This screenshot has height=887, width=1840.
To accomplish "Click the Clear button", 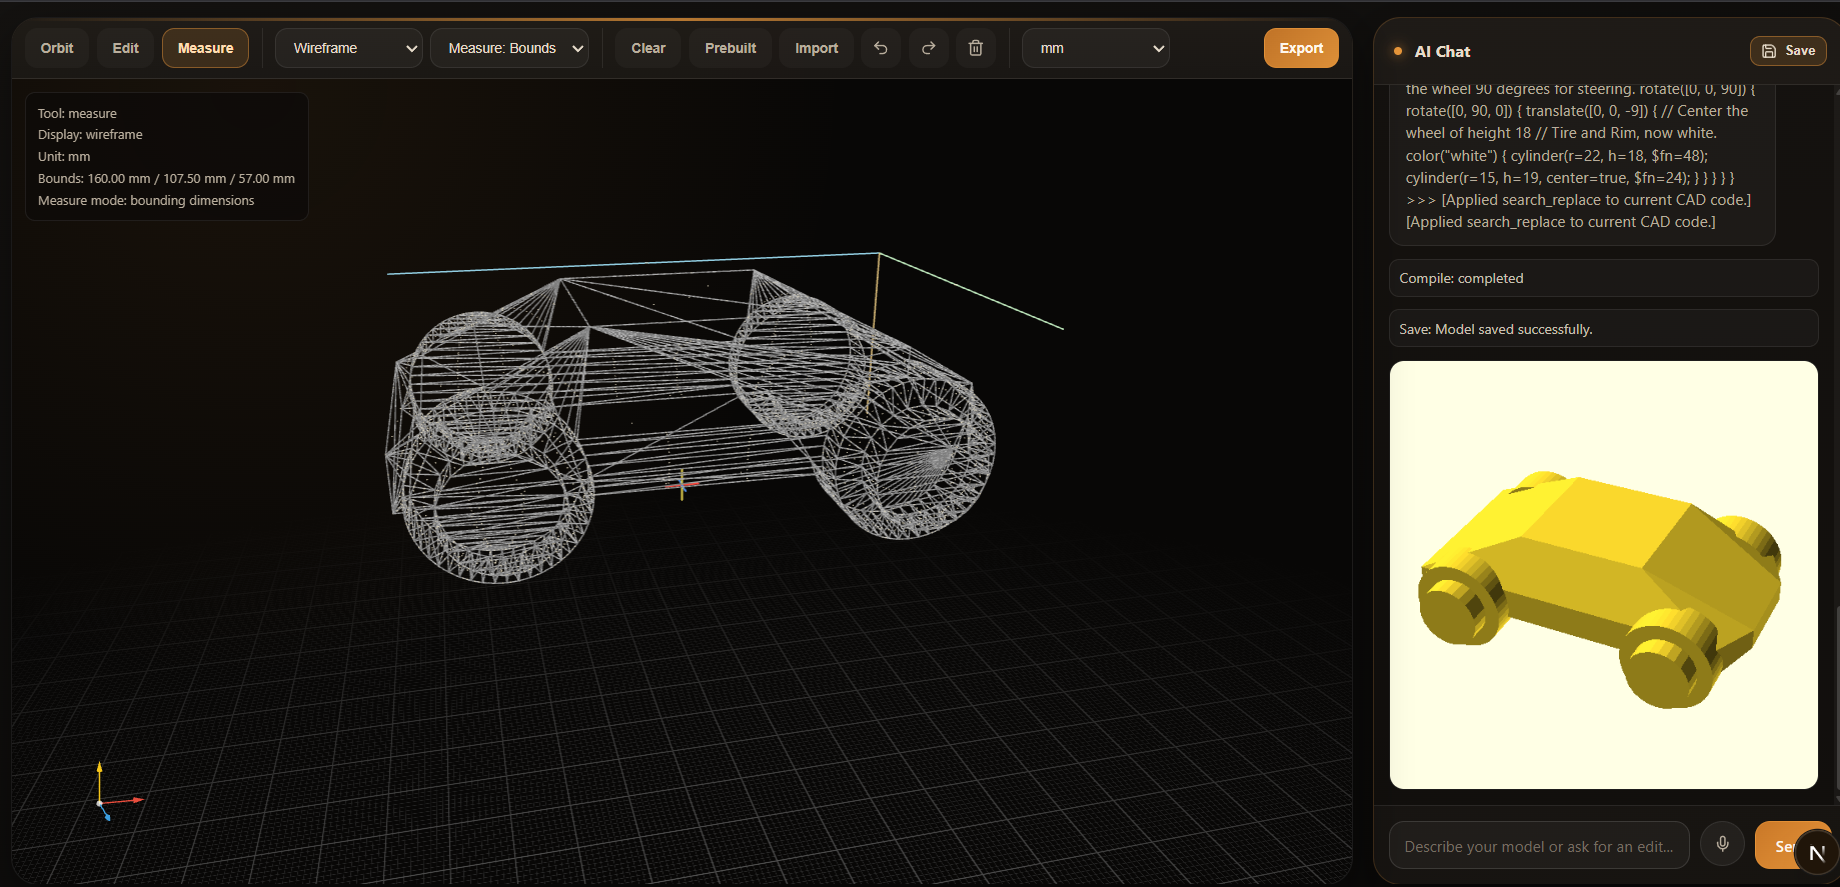I will pyautogui.click(x=648, y=48).
